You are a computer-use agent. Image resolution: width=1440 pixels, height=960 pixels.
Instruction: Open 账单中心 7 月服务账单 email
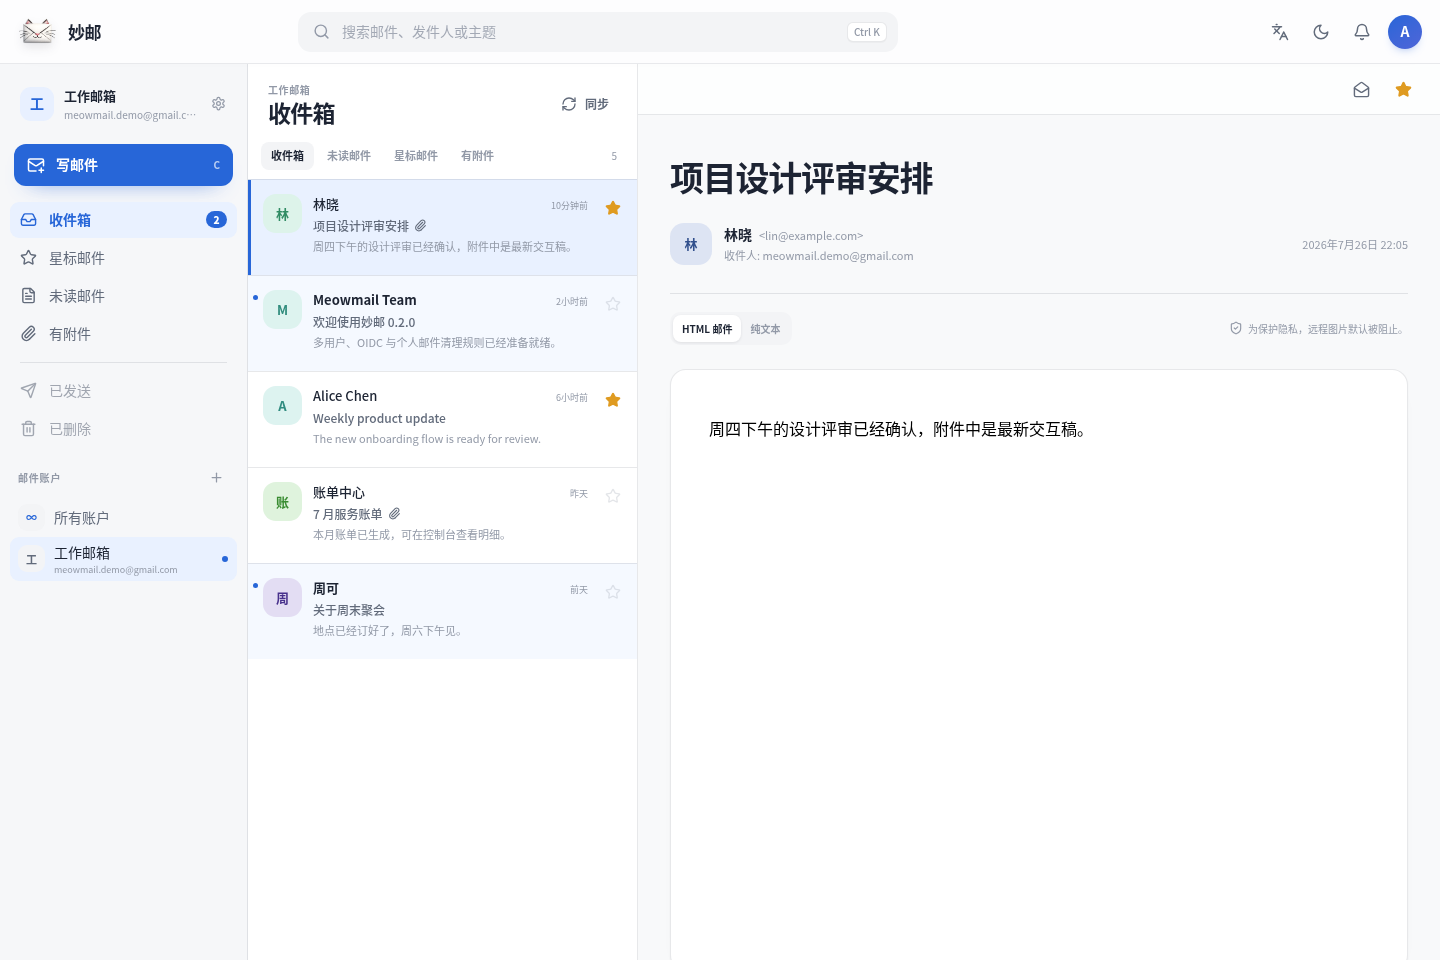(442, 516)
